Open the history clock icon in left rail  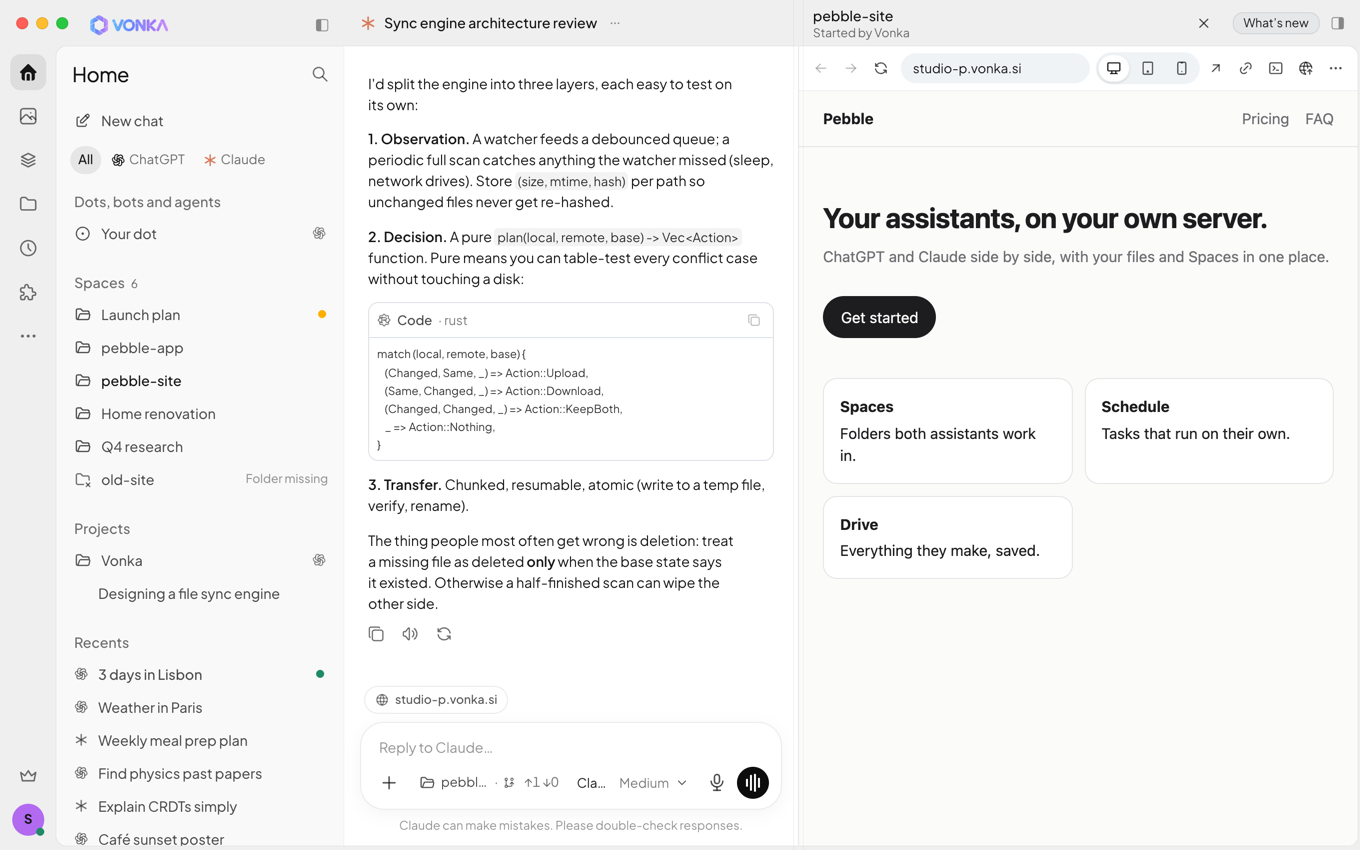[28, 248]
